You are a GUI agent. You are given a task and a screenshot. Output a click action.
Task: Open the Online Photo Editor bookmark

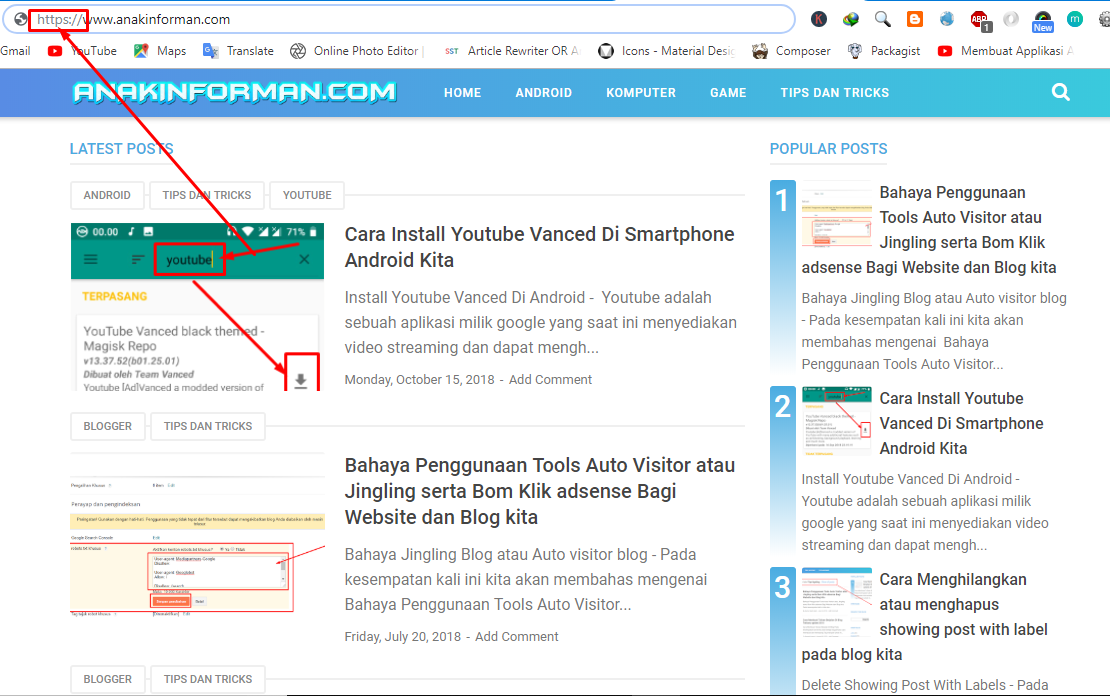356,51
